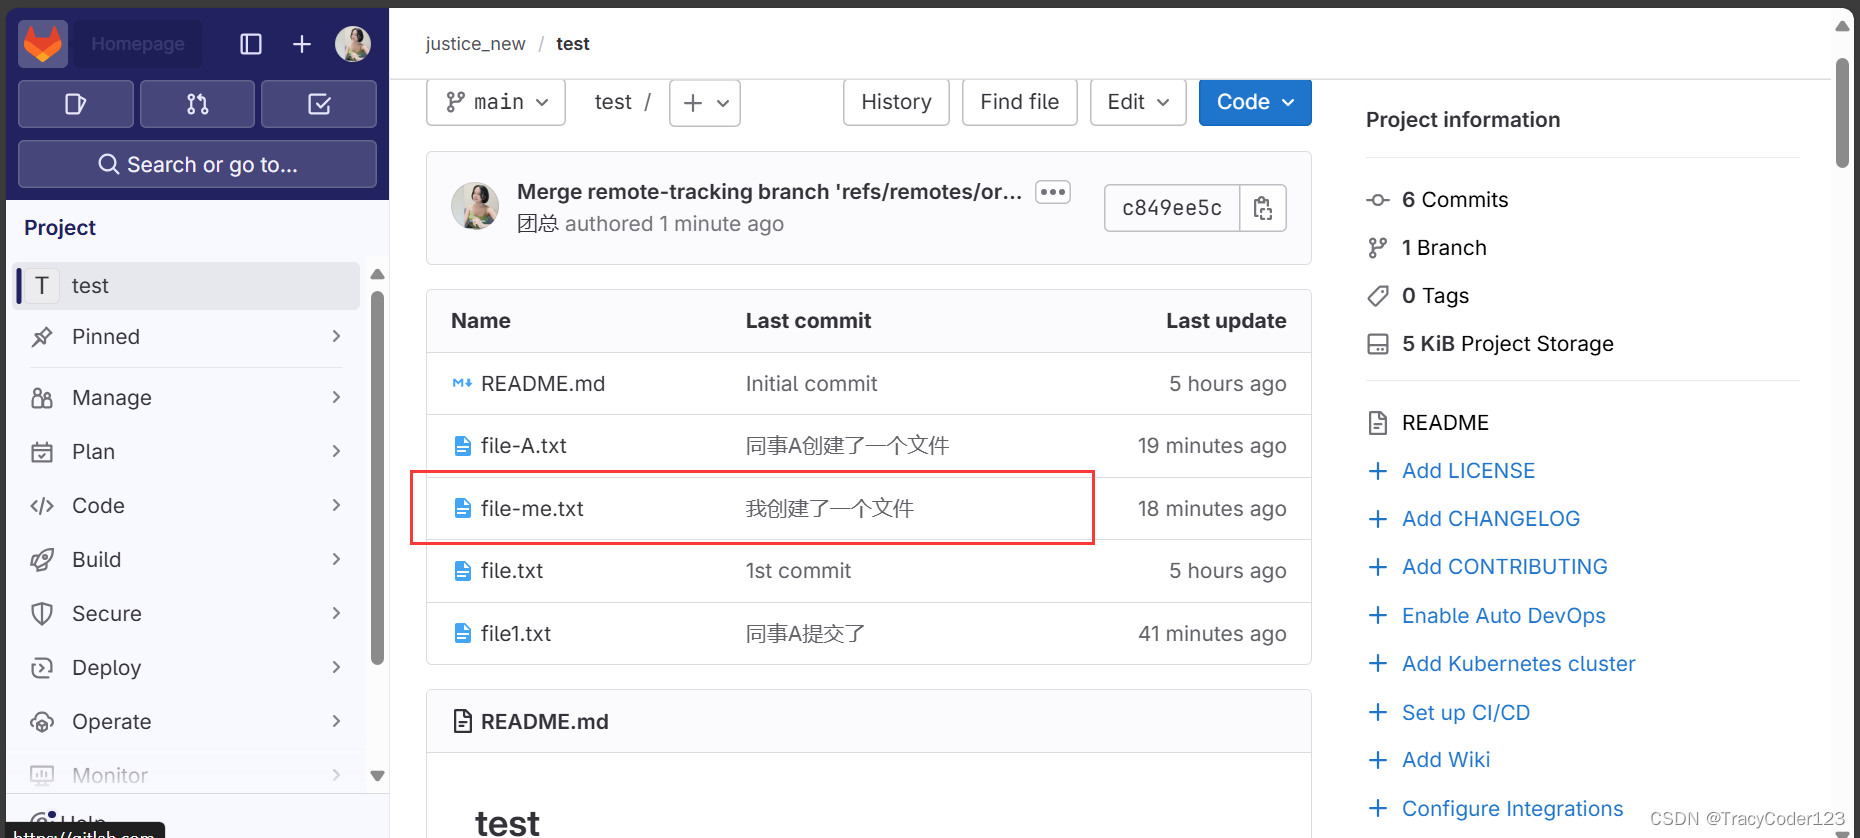Select the test project in sidebar
This screenshot has height=838, width=1860.
coord(188,286)
